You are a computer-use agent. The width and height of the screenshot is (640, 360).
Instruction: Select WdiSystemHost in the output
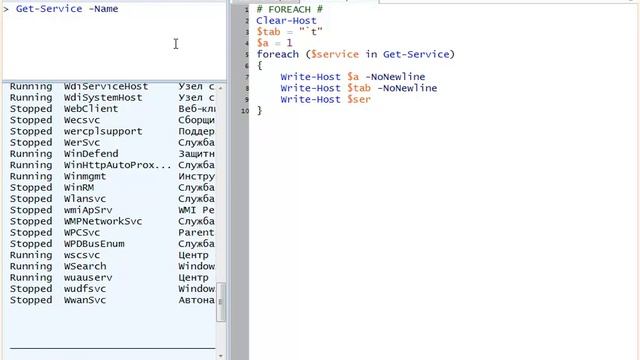click(103, 98)
